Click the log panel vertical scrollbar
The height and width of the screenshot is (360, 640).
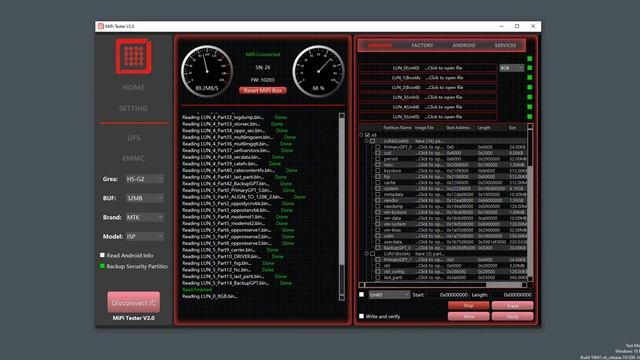(x=342, y=207)
